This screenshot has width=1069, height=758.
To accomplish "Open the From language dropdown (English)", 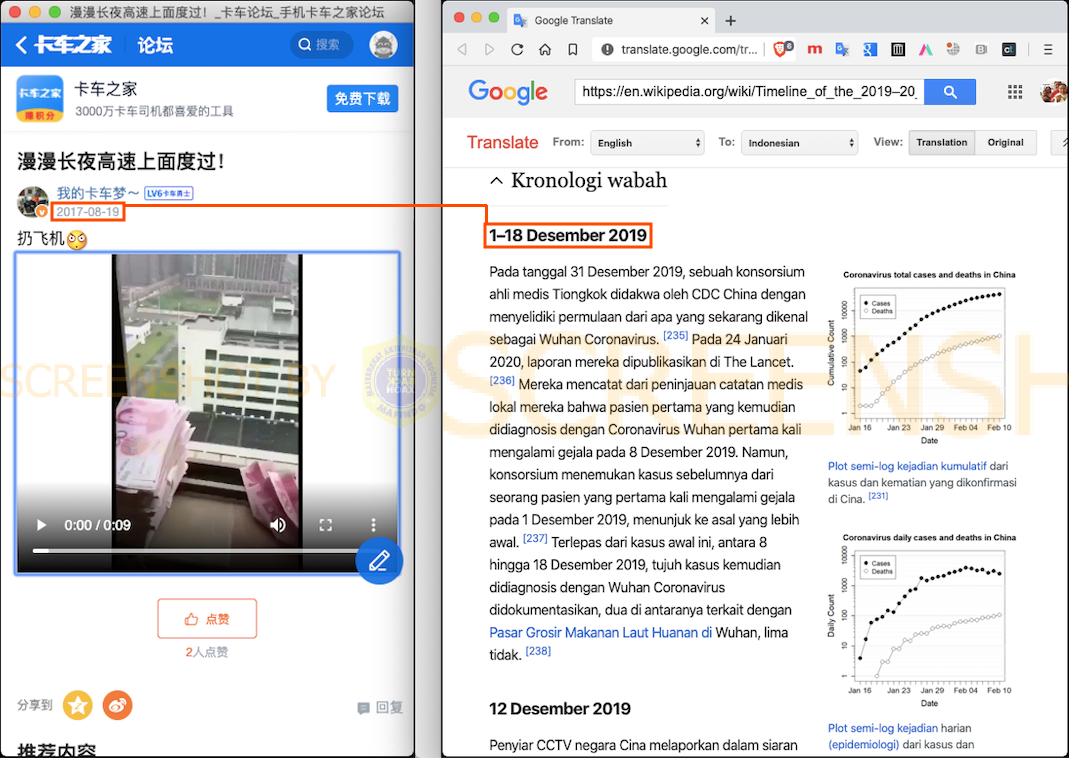I will coord(647,142).
